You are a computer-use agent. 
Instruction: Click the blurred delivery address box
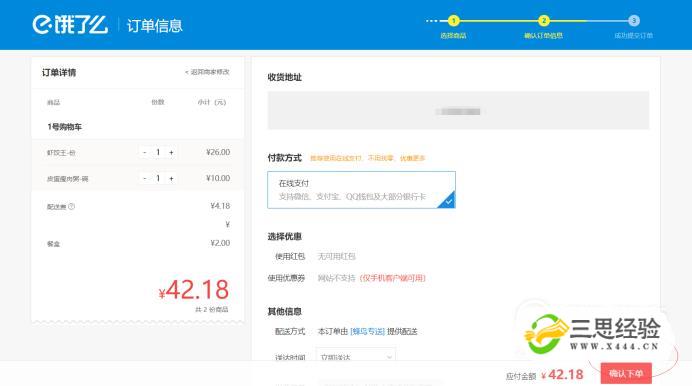click(x=458, y=111)
